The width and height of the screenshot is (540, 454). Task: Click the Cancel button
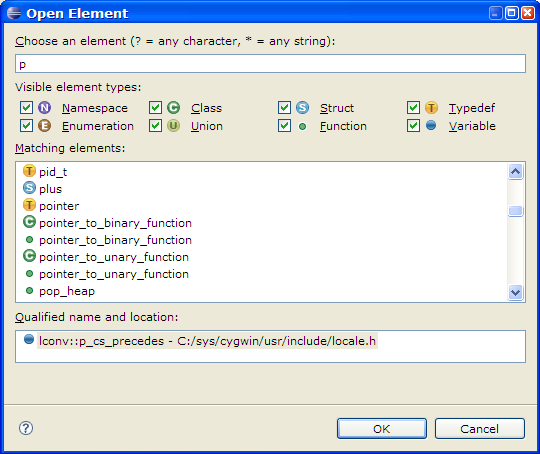tap(480, 429)
